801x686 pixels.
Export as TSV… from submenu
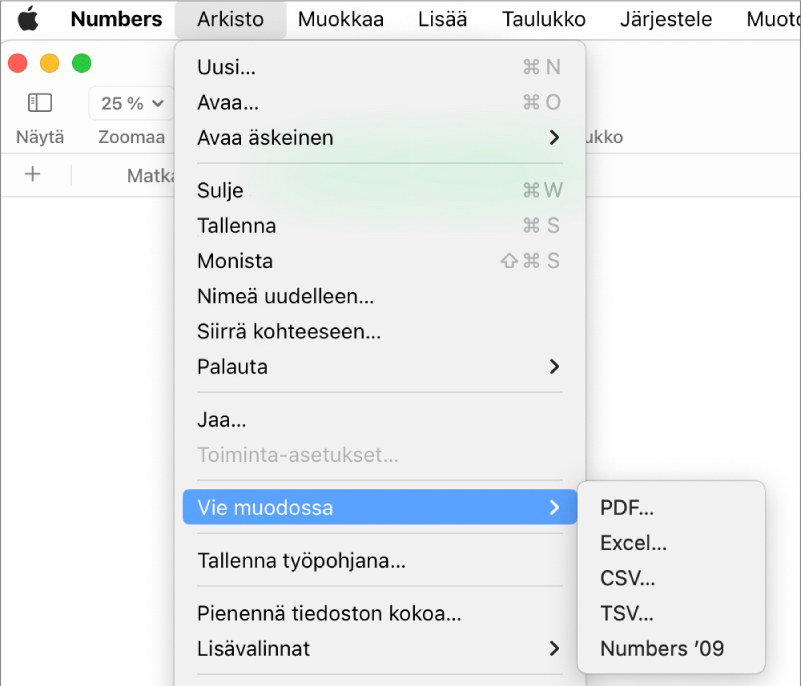[671, 613]
